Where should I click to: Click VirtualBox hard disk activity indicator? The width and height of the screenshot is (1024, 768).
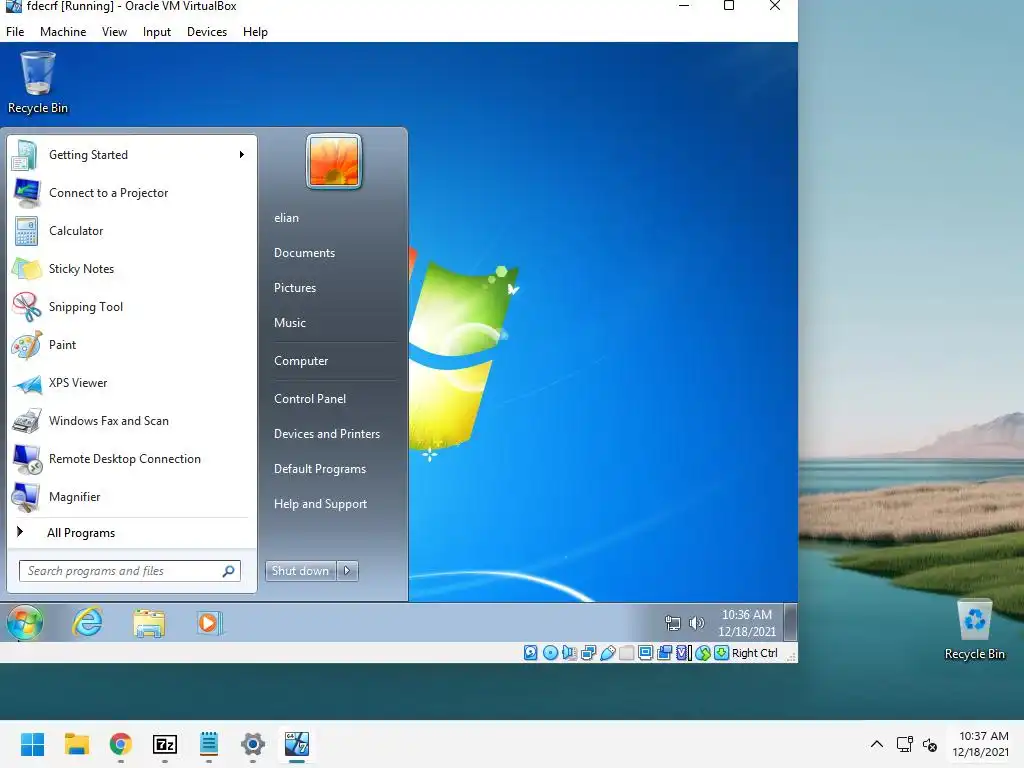(530, 652)
